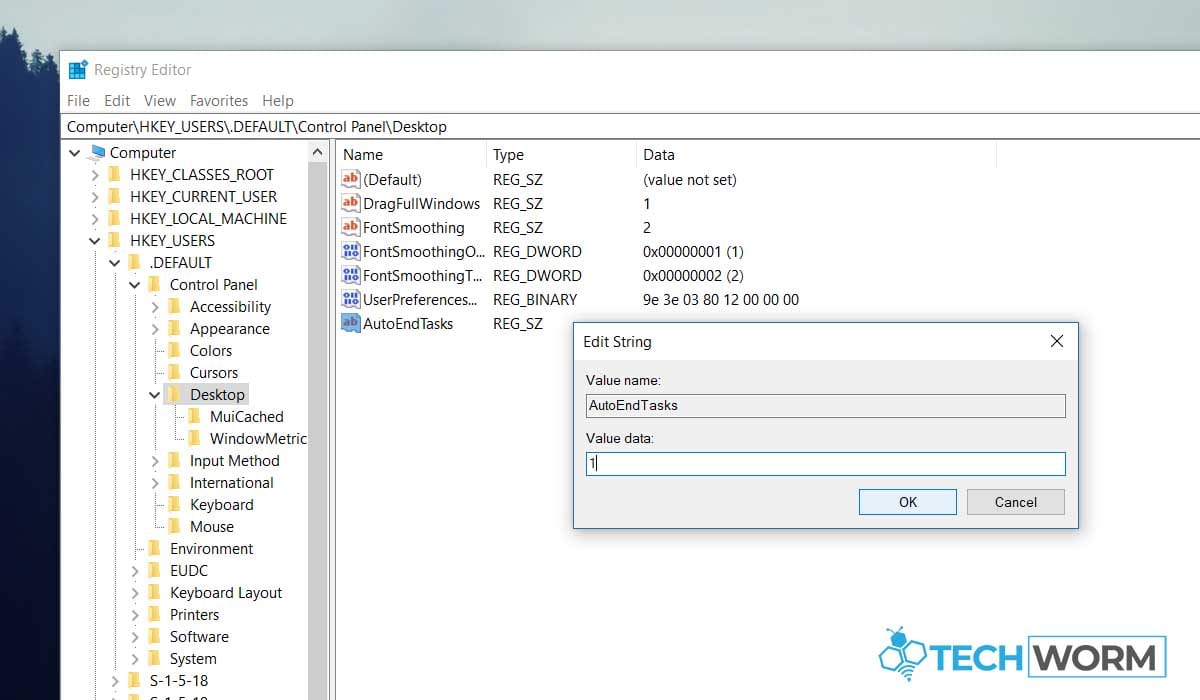Click the tree scrollbar up arrow
This screenshot has height=700, width=1200.
[x=318, y=153]
